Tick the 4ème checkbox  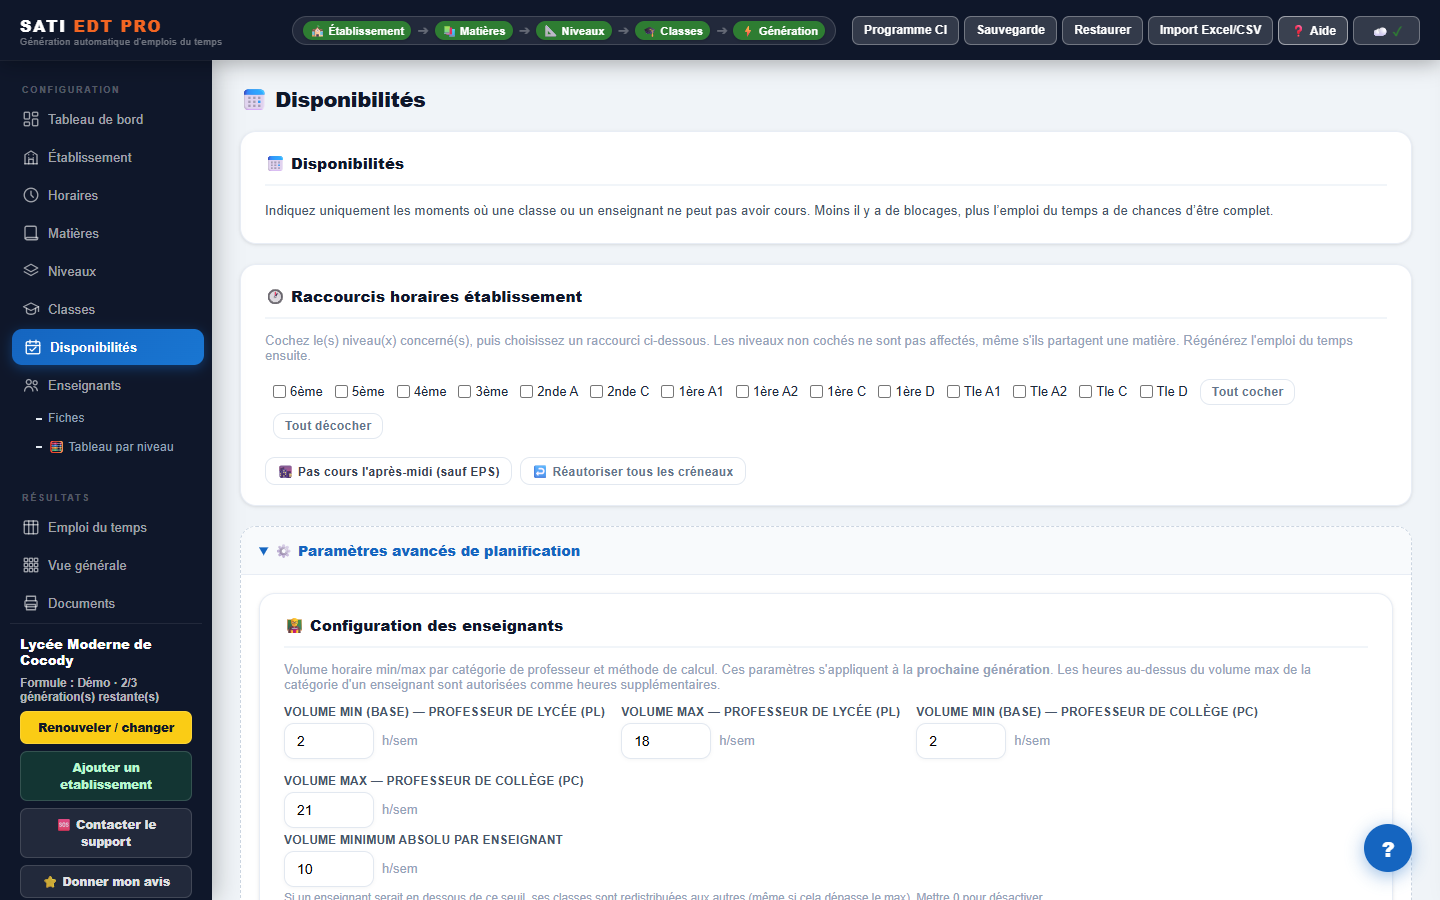tap(404, 391)
